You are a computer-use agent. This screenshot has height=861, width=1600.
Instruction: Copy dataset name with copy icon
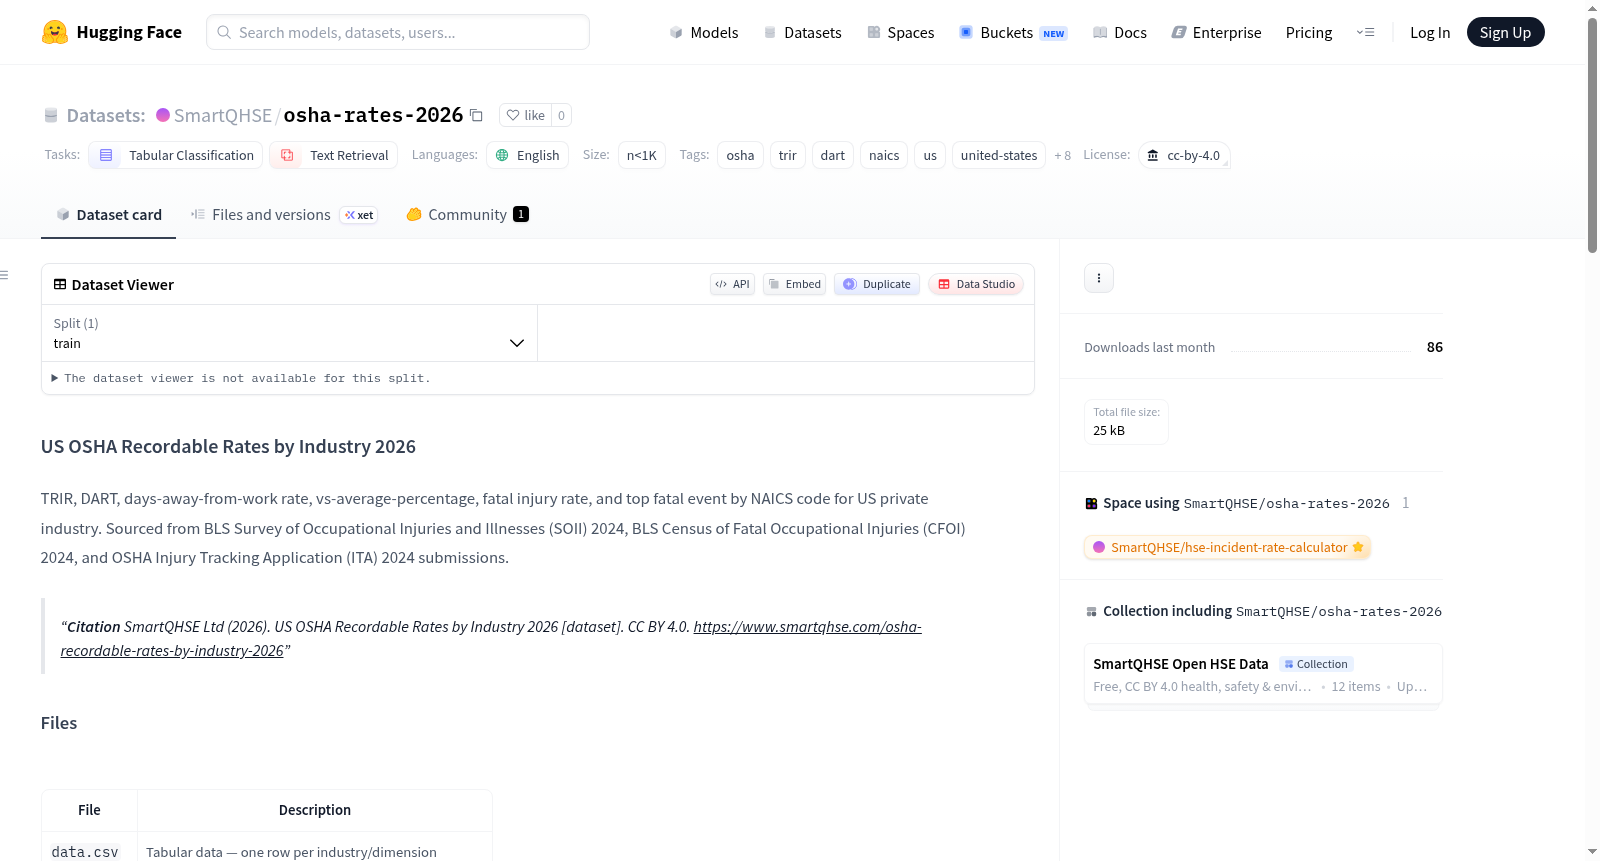point(477,116)
